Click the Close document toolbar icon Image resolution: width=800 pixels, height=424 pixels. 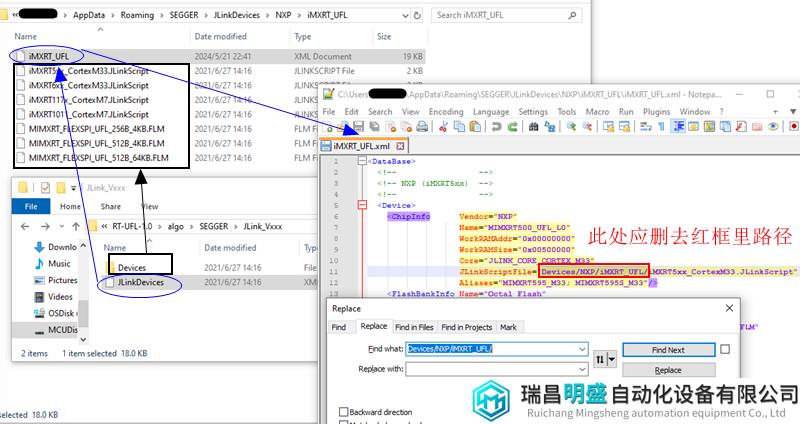(391, 126)
